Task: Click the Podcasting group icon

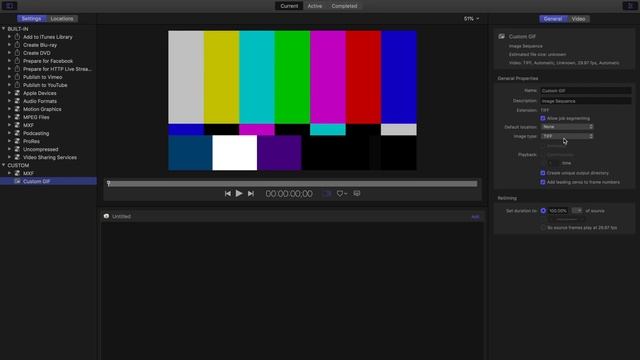Action: pyautogui.click(x=17, y=133)
